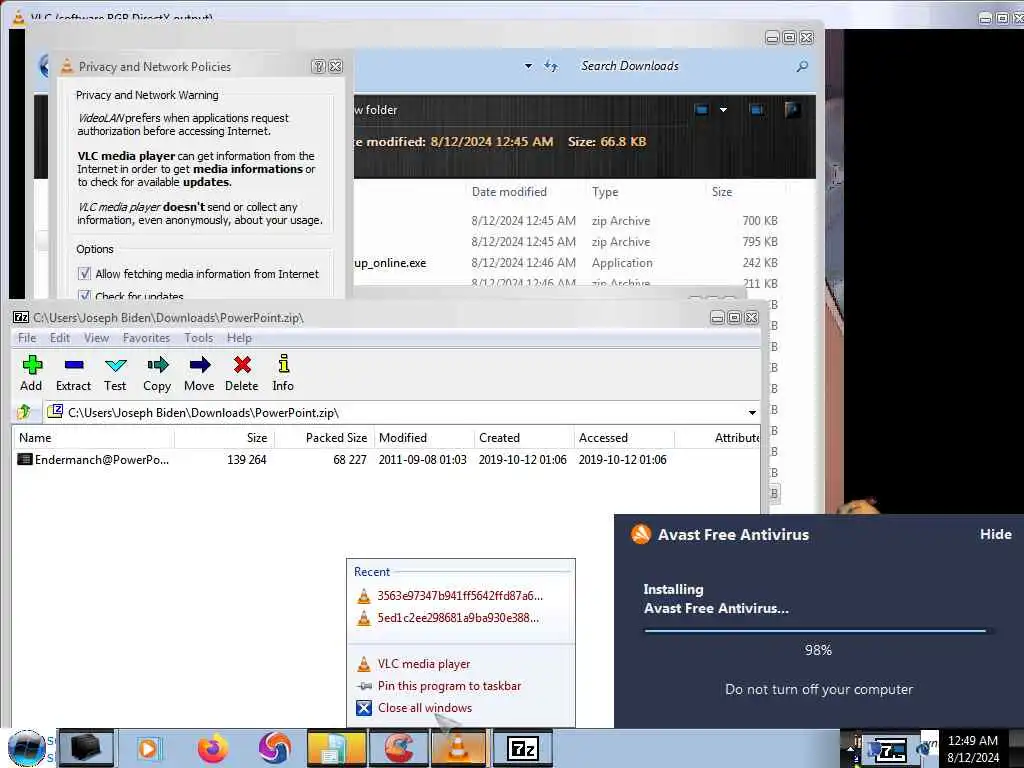Open the File Explorer taskbar button

click(337, 748)
